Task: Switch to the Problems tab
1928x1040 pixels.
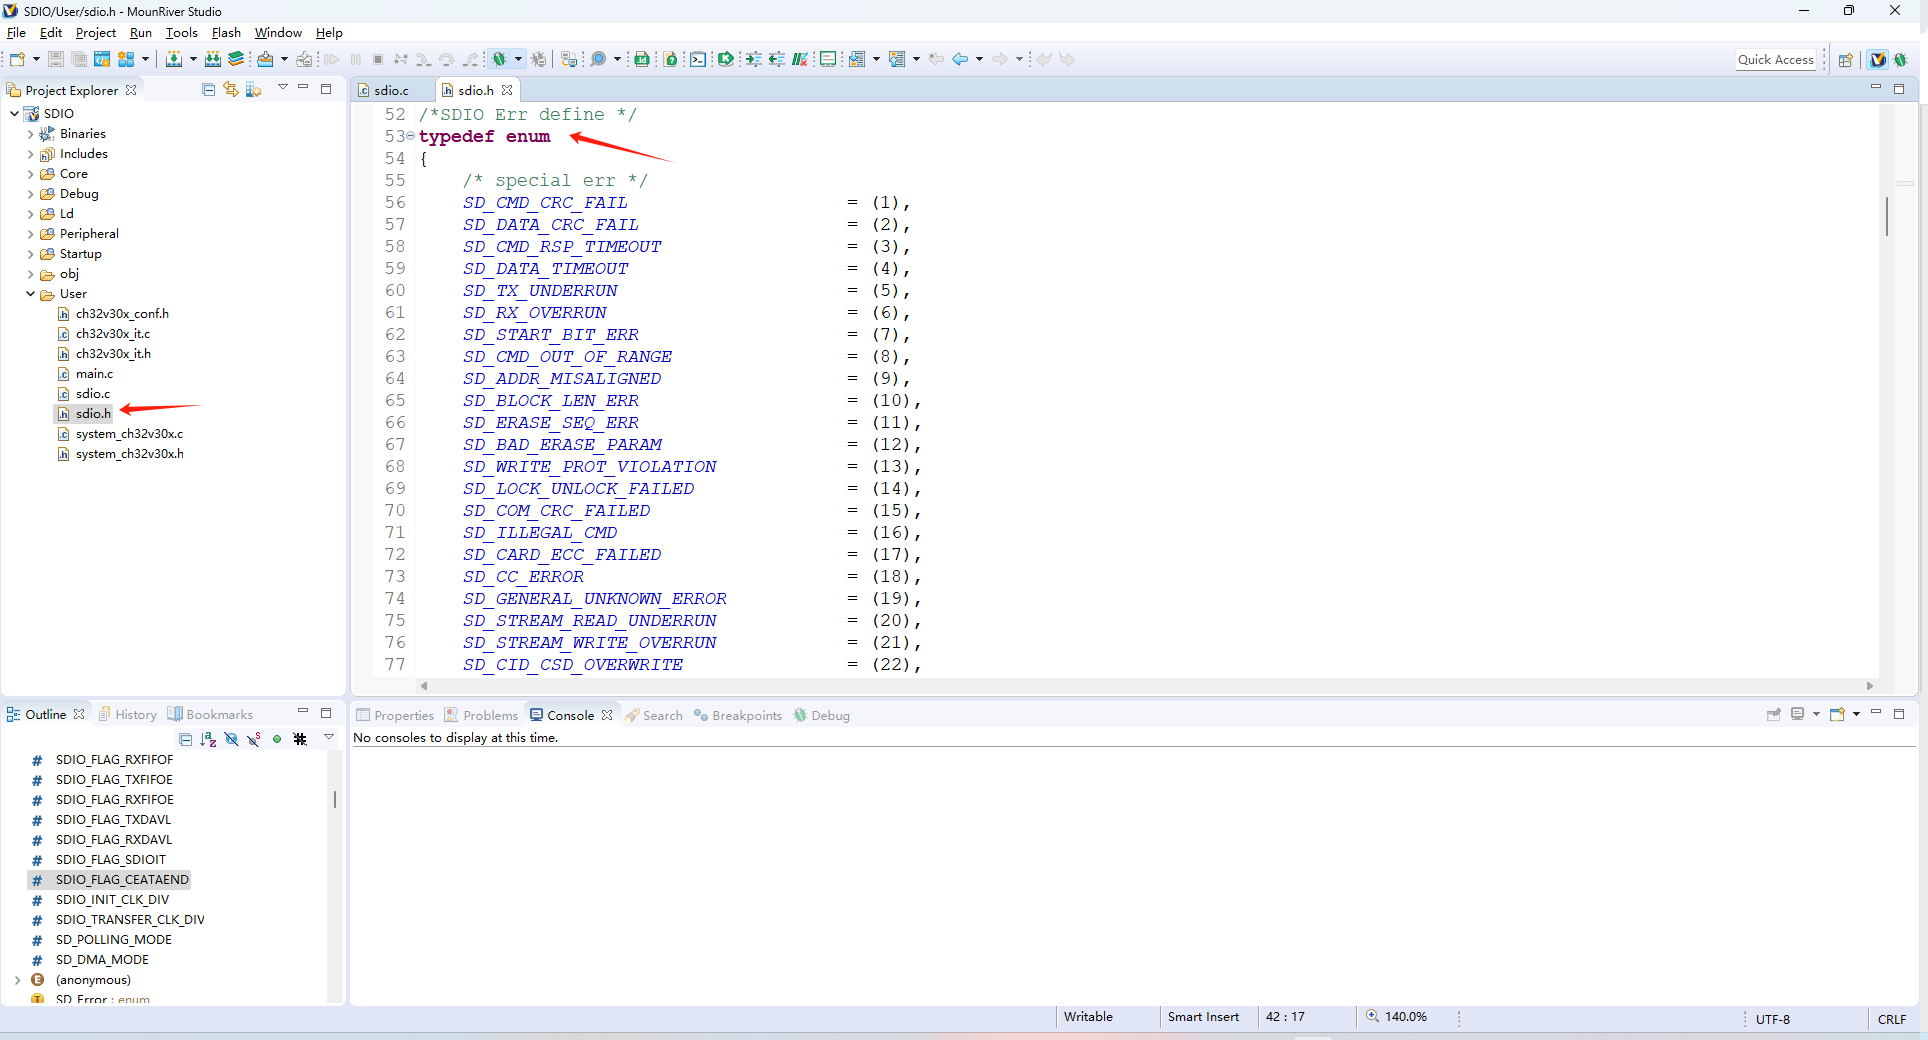Action: pyautogui.click(x=481, y=715)
